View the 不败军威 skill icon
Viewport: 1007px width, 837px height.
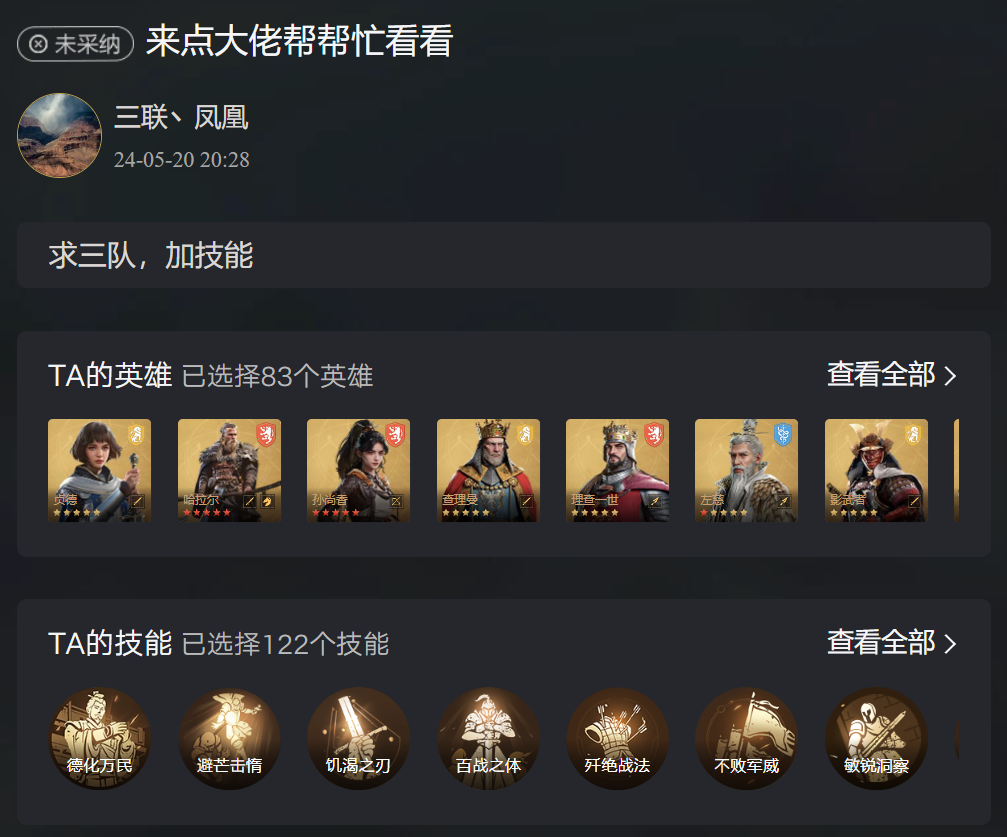point(747,739)
